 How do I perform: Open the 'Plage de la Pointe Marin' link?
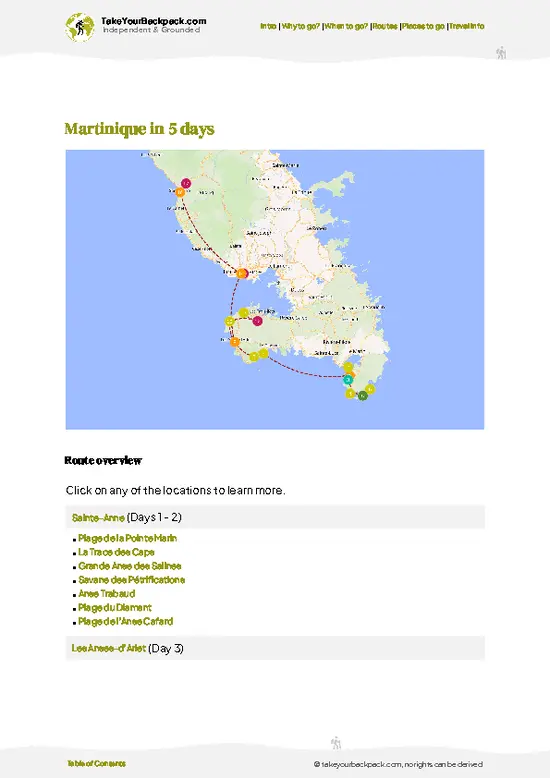pos(127,538)
